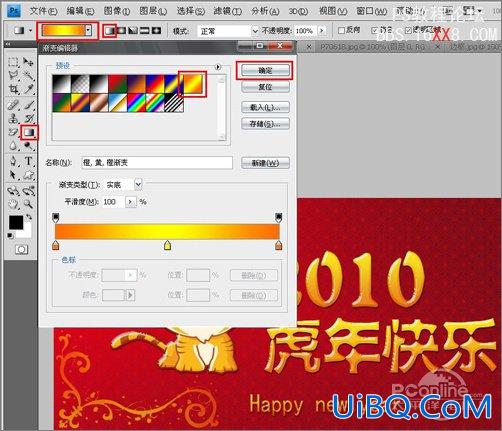Select the History Brush tool
The height and width of the screenshot is (431, 502).
point(28,119)
